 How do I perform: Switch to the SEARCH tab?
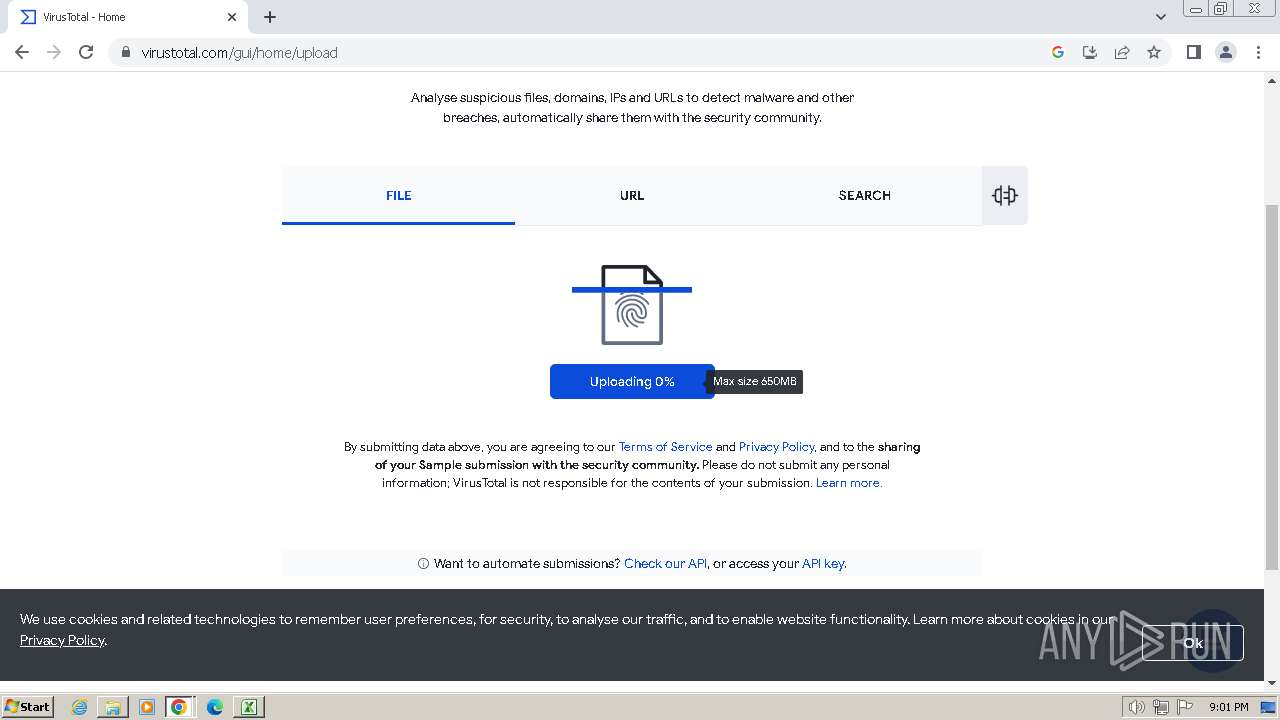click(865, 195)
